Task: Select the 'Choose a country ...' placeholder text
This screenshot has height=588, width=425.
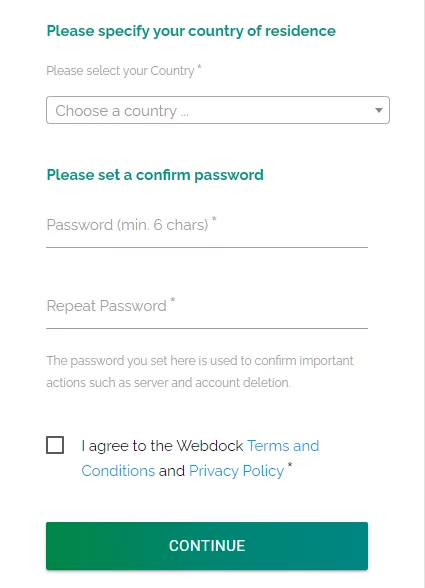Action: tap(122, 111)
